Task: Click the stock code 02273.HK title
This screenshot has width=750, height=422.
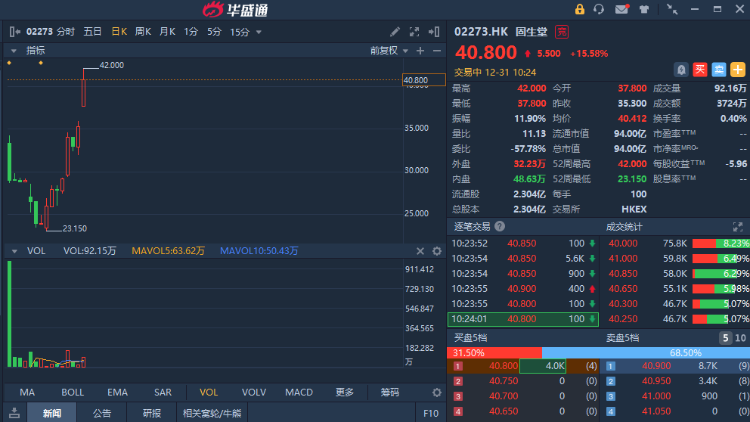Action: pyautogui.click(x=481, y=32)
